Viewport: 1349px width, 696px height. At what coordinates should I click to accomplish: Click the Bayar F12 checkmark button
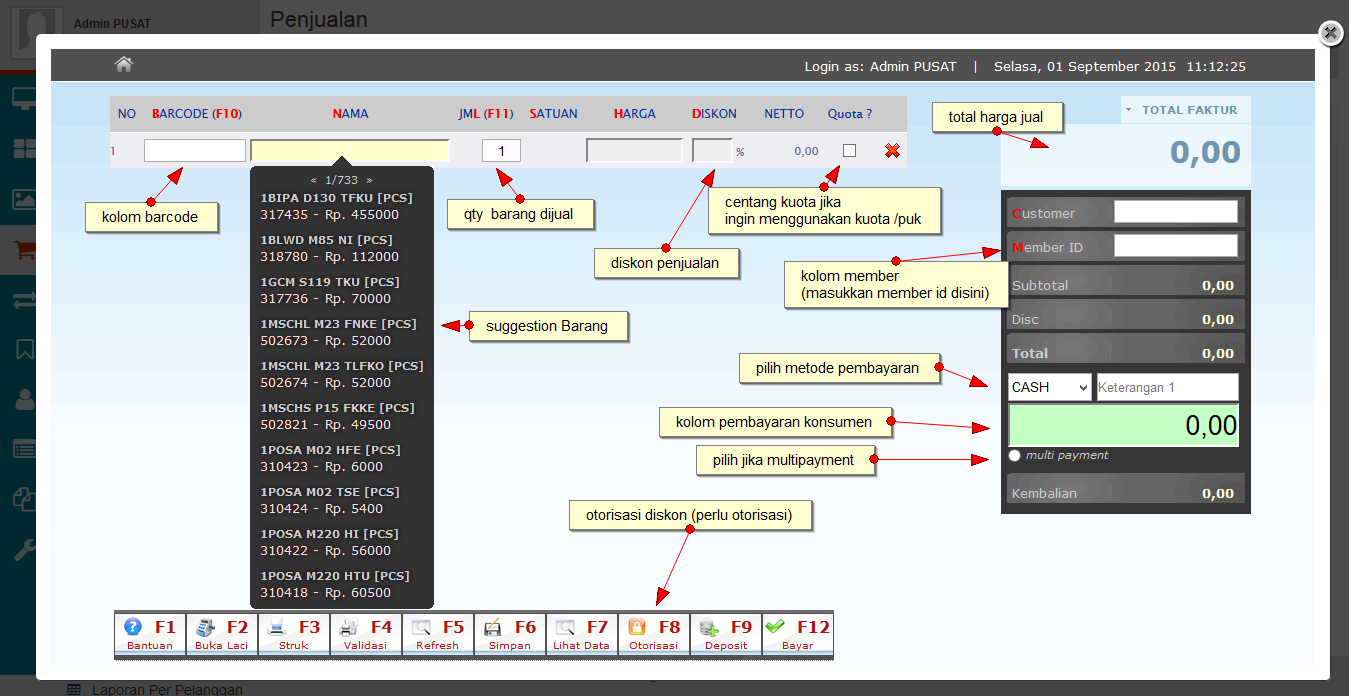coord(798,634)
